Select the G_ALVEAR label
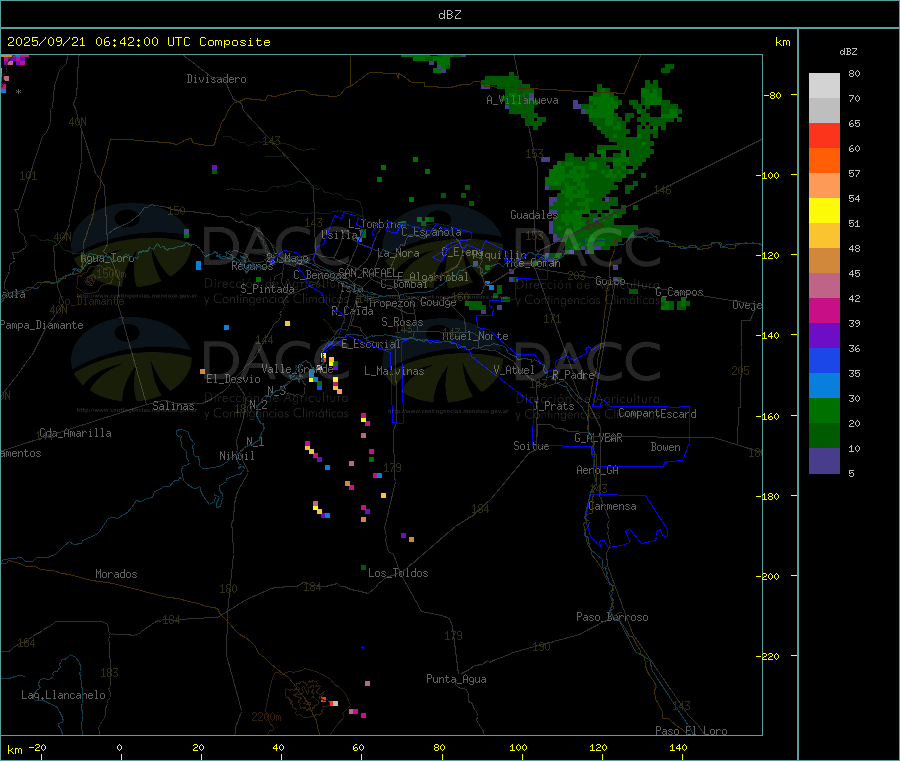This screenshot has height=761, width=900. pos(598,438)
